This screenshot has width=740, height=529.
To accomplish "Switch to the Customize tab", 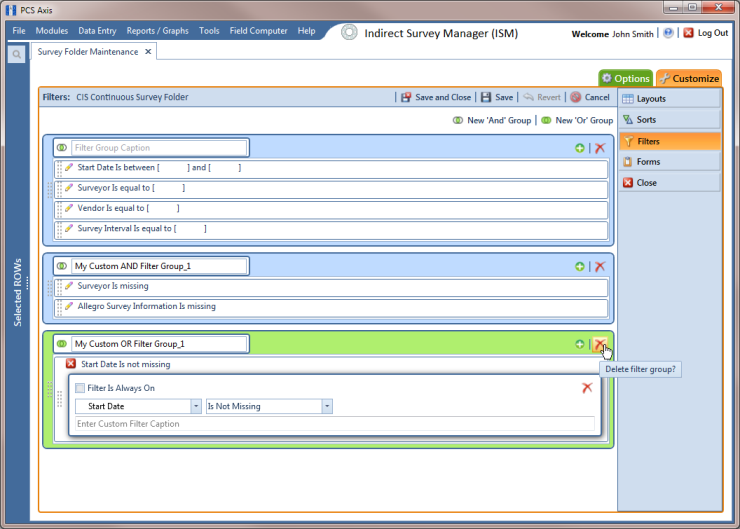I will (x=689, y=78).
